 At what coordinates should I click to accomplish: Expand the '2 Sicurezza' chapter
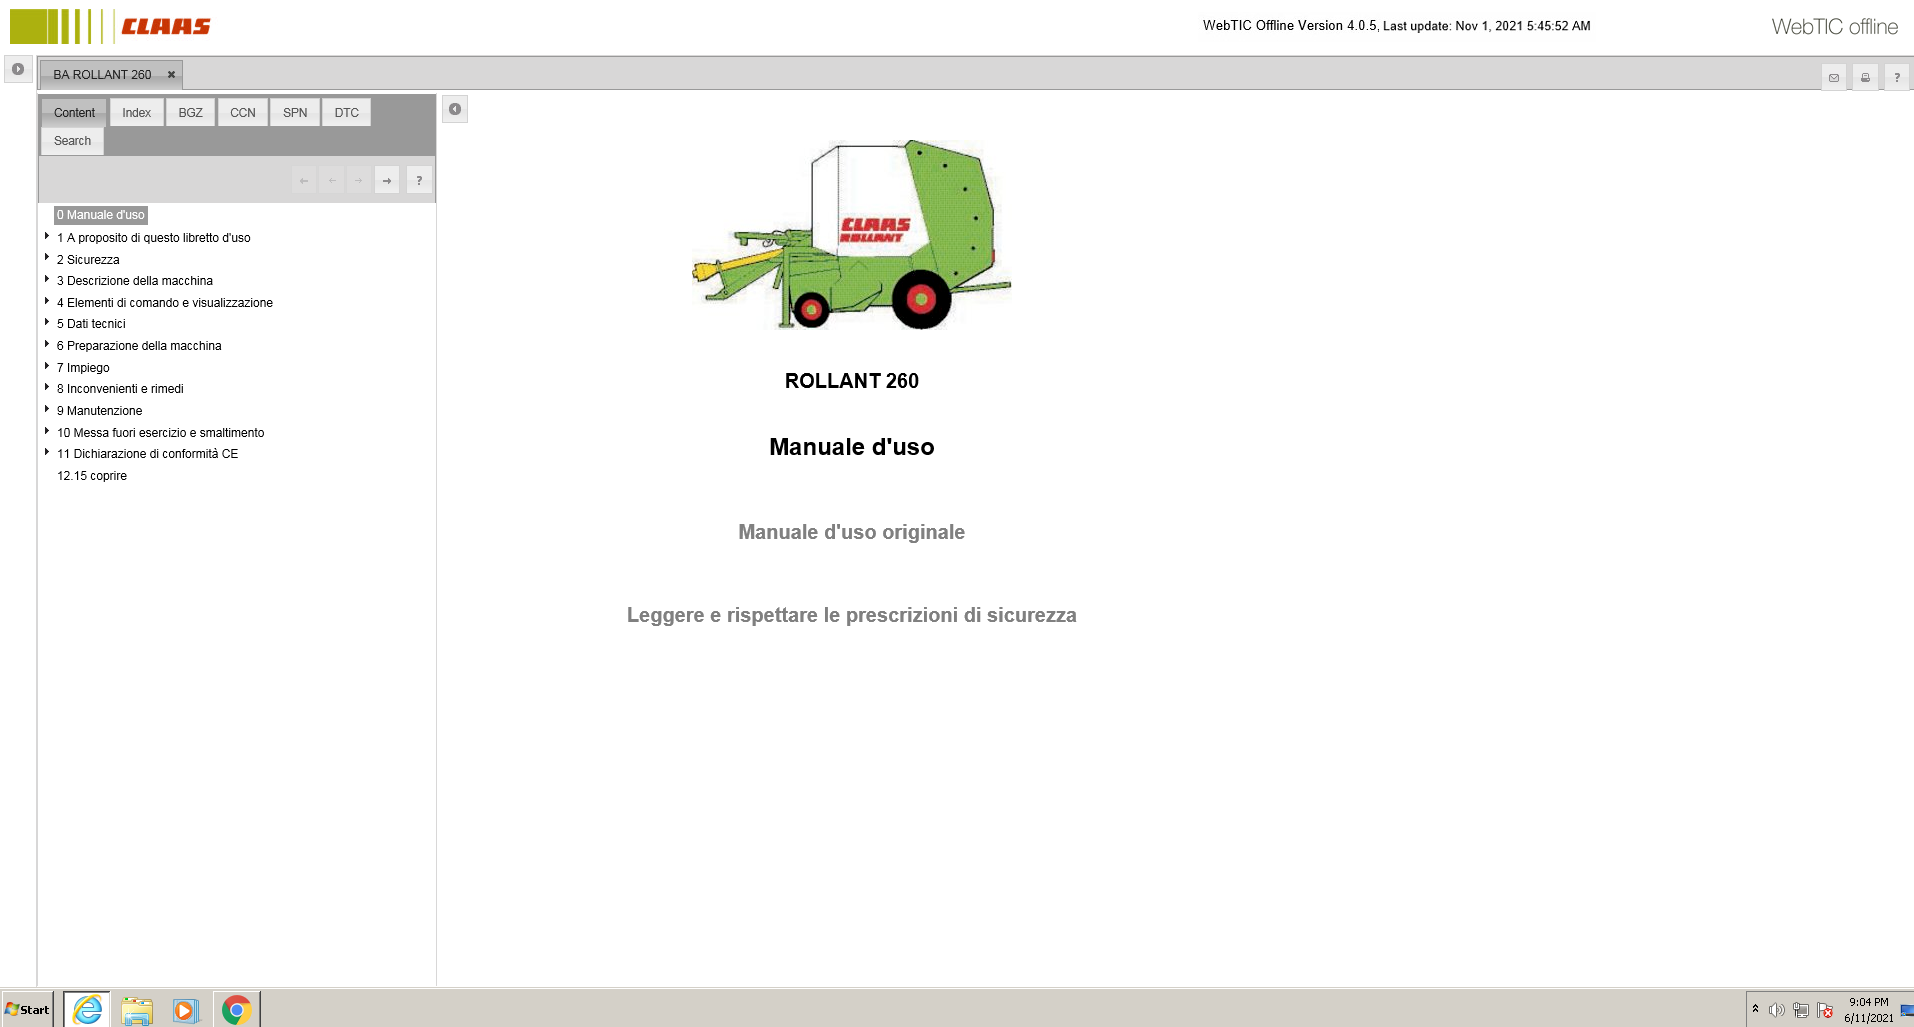click(47, 258)
